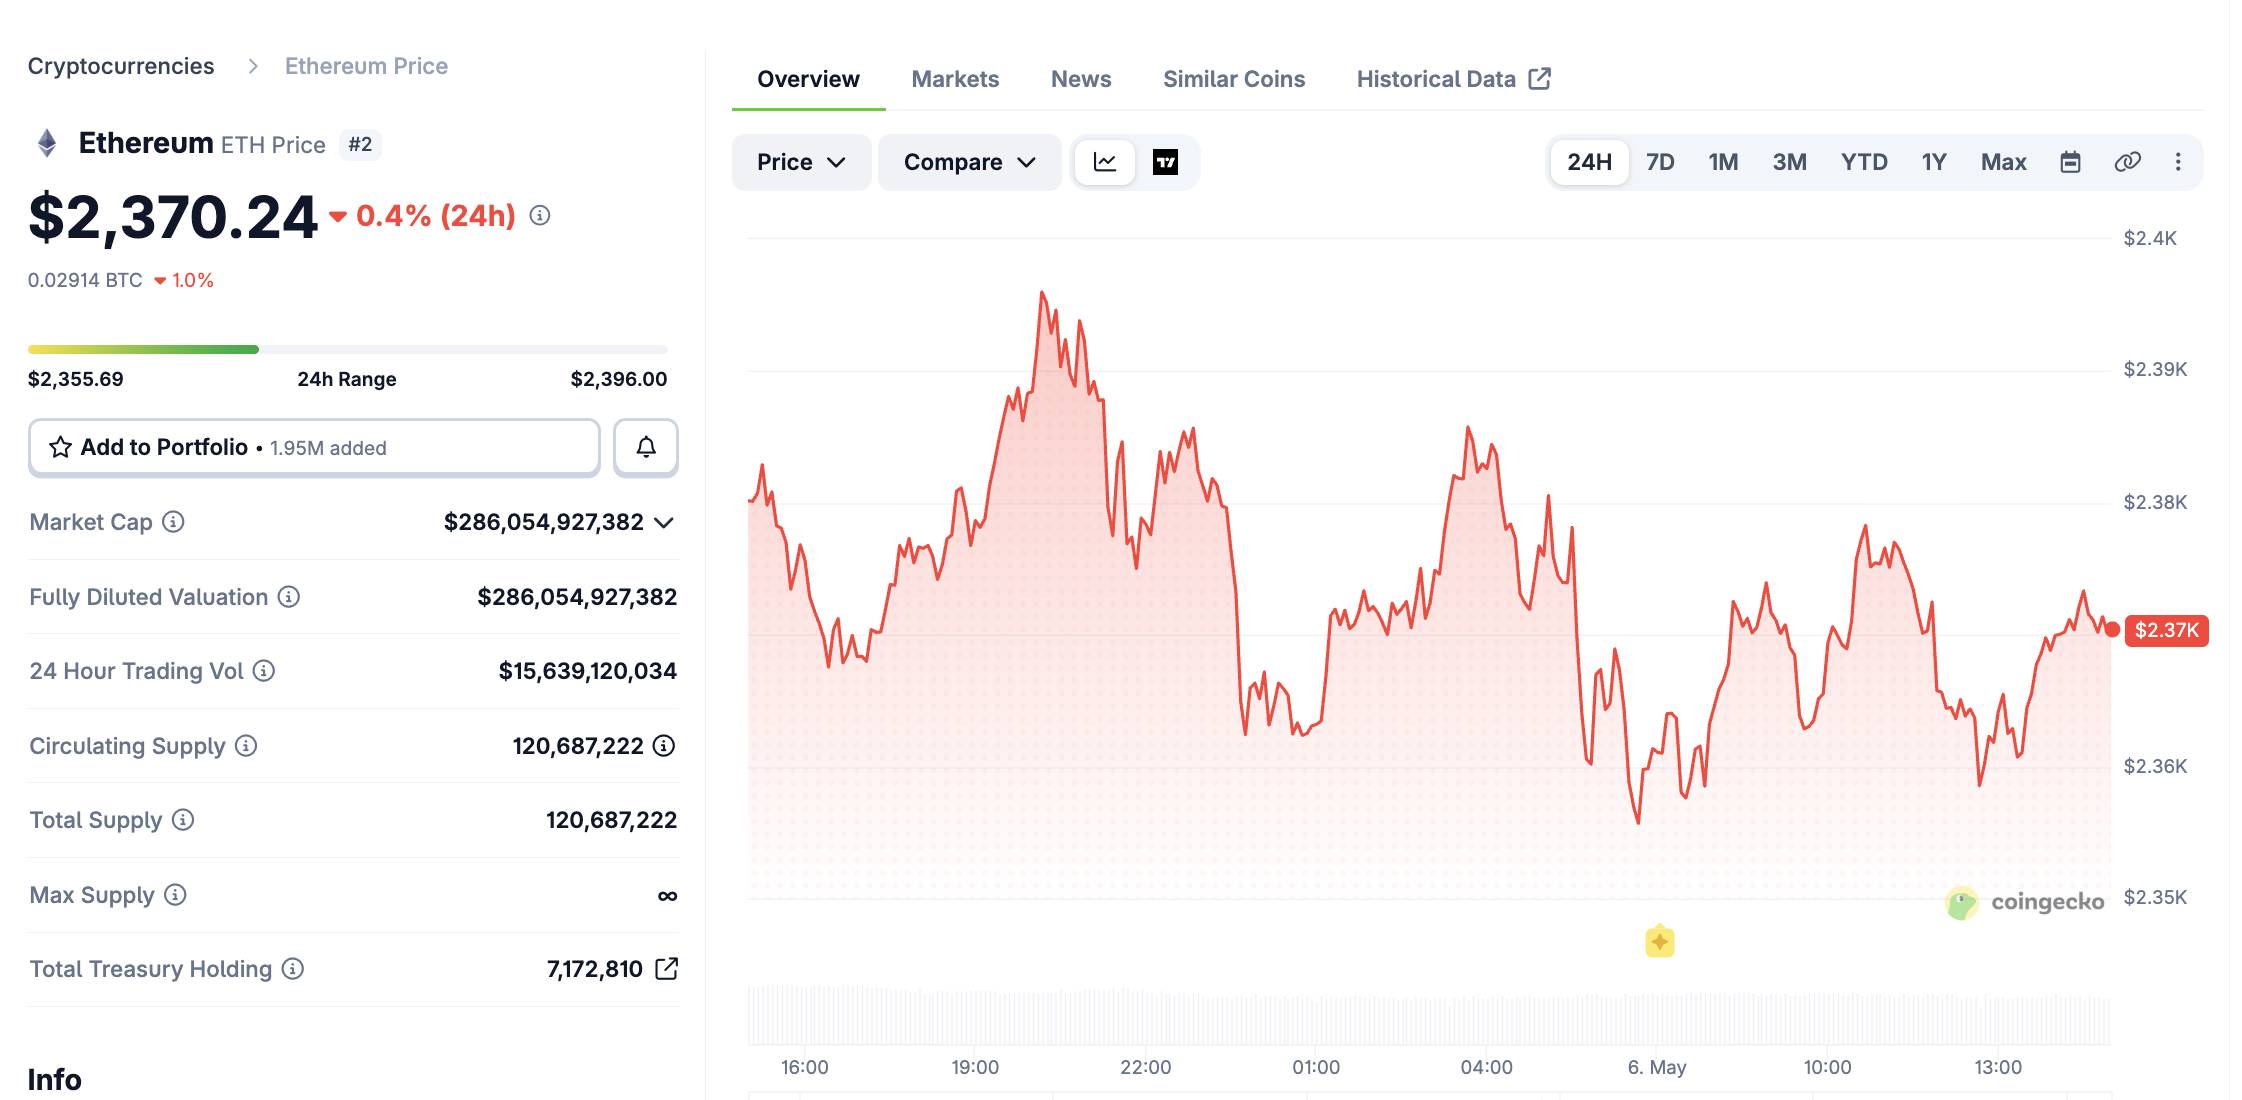Image resolution: width=2242 pixels, height=1100 pixels.
Task: Click the $2.37K current price label
Action: [x=2166, y=630]
